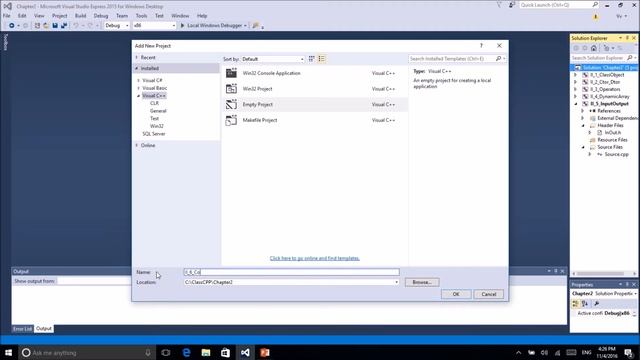640x360 pixels.
Task: Open the Debug configuration dropdown
Action: pyautogui.click(x=116, y=25)
